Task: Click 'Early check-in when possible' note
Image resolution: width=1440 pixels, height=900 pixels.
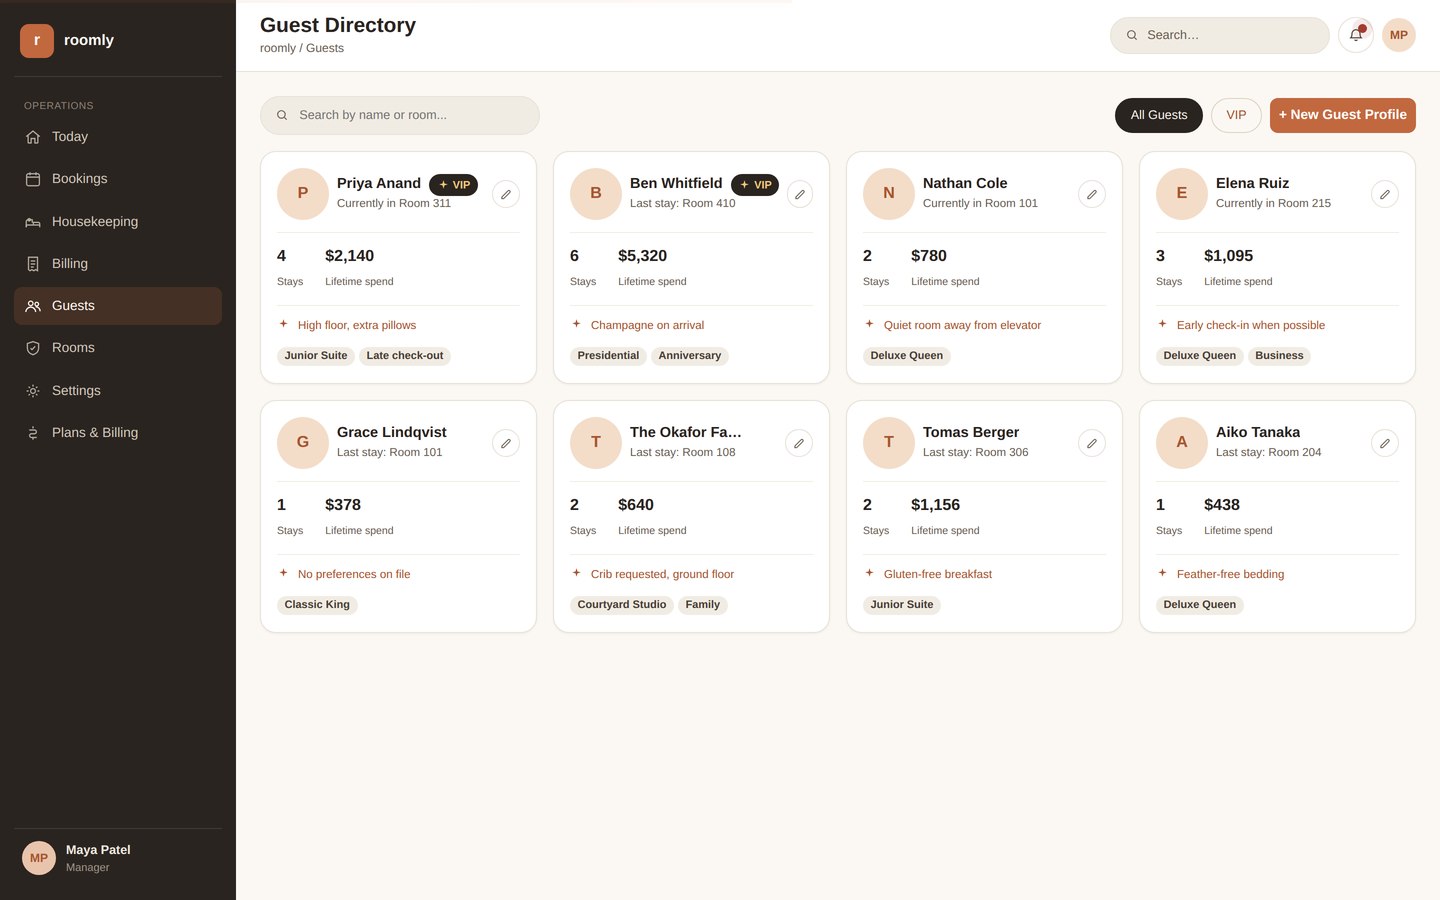Action: point(1251,325)
